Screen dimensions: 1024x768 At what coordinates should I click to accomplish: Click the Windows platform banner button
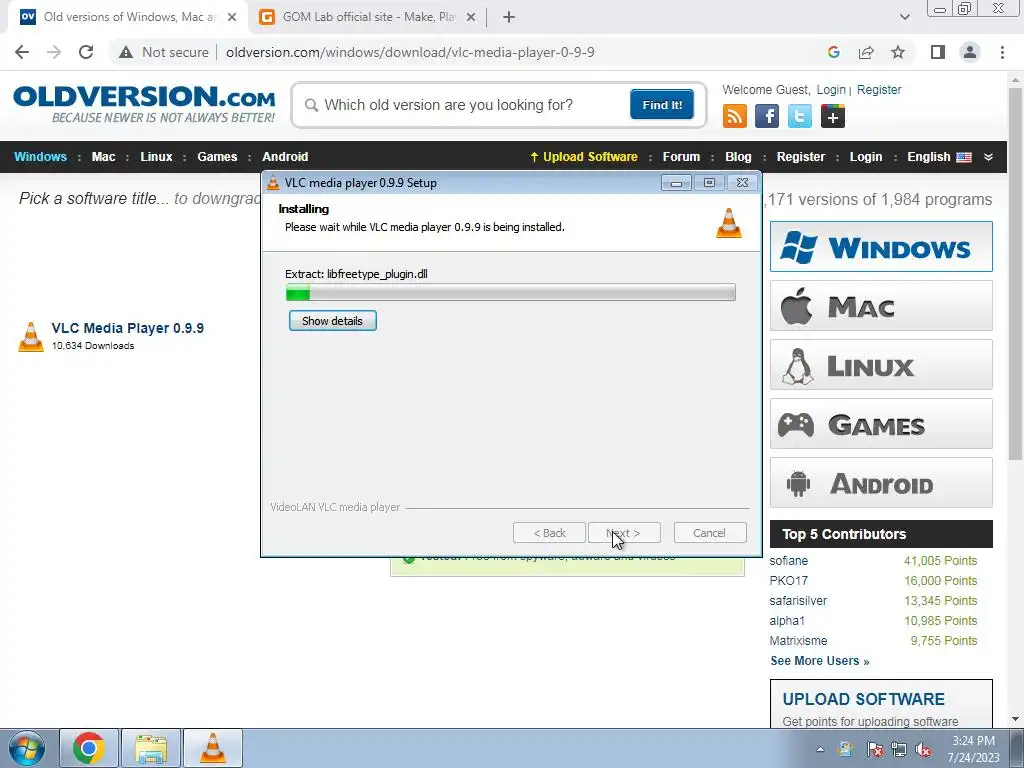881,247
